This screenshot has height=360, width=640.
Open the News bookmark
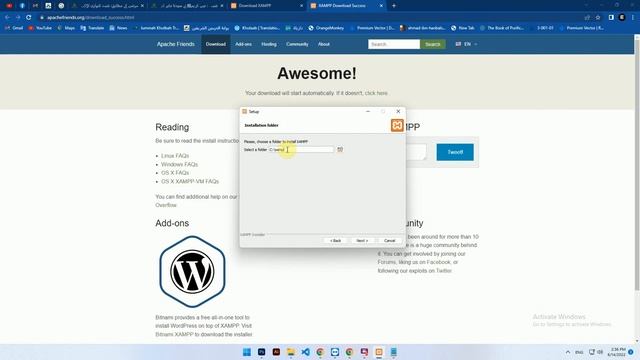coord(118,28)
